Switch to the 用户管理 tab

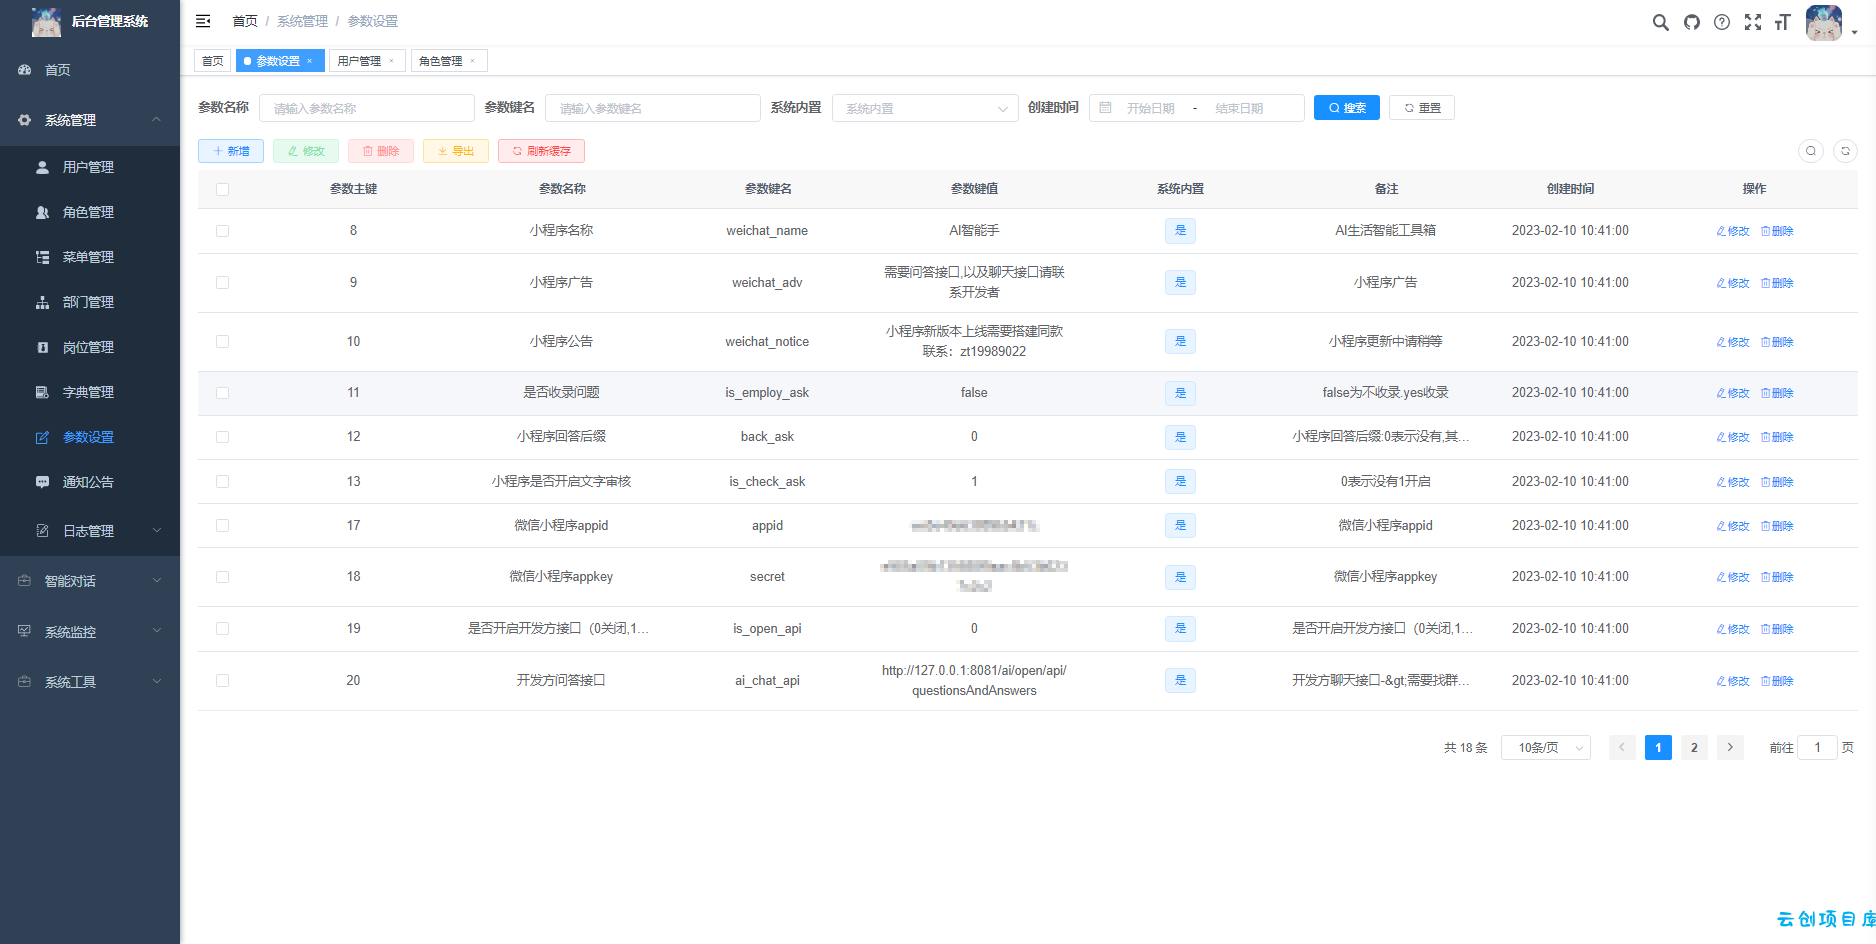coord(367,61)
